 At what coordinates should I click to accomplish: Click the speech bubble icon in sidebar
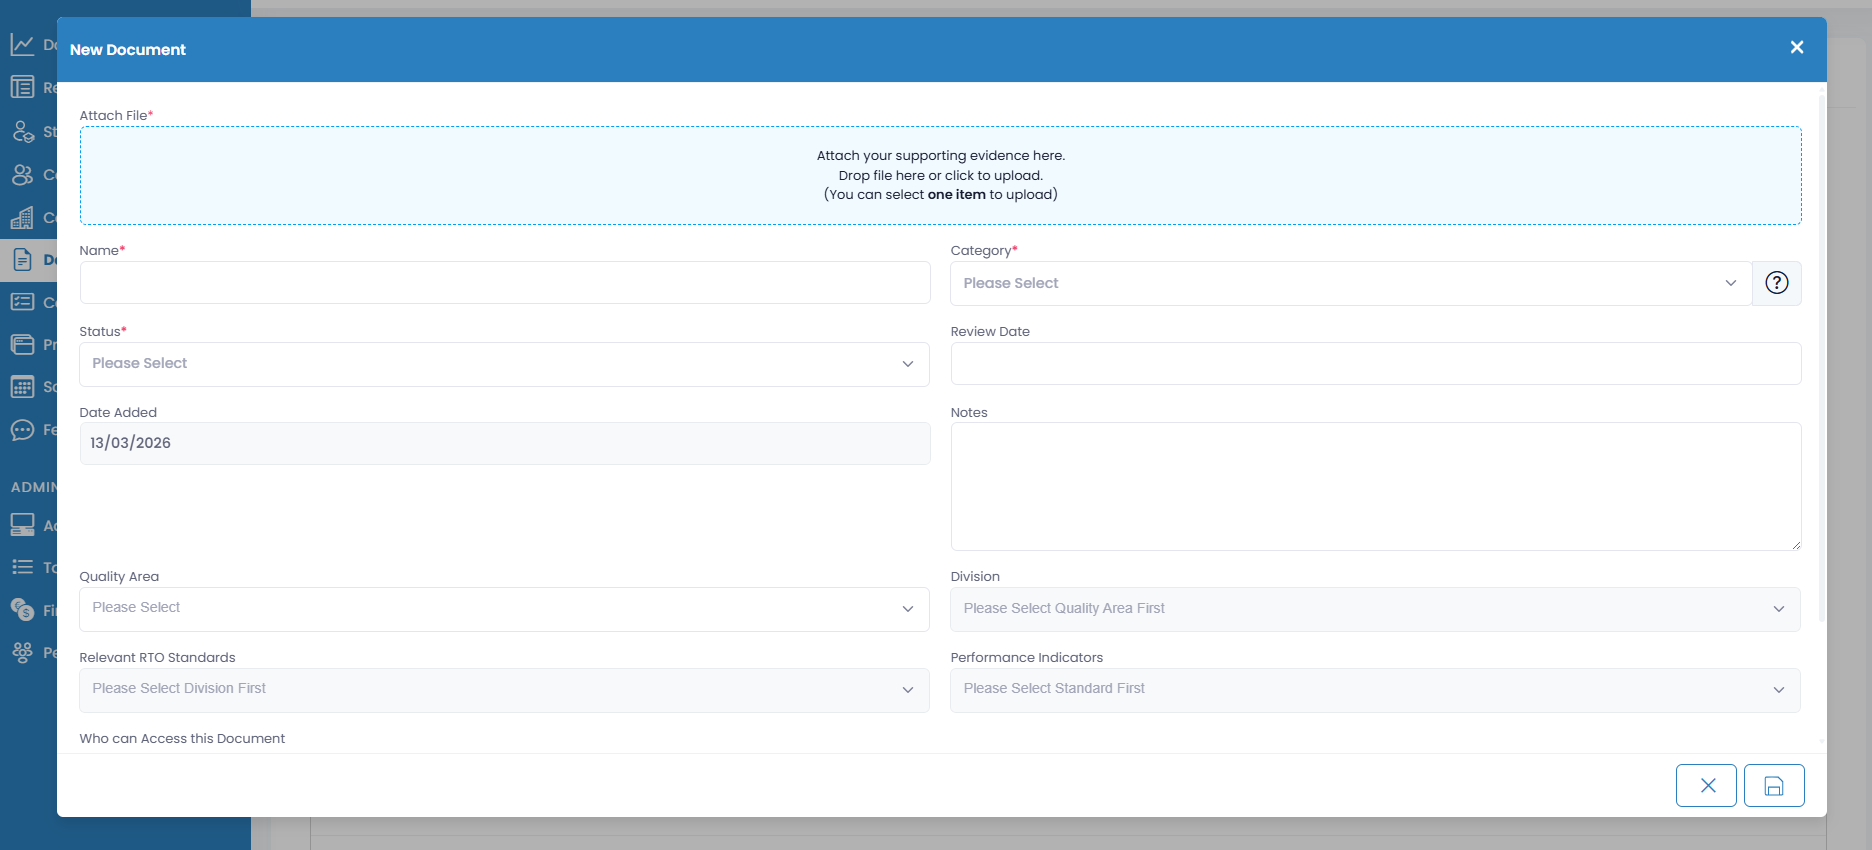[x=22, y=430]
